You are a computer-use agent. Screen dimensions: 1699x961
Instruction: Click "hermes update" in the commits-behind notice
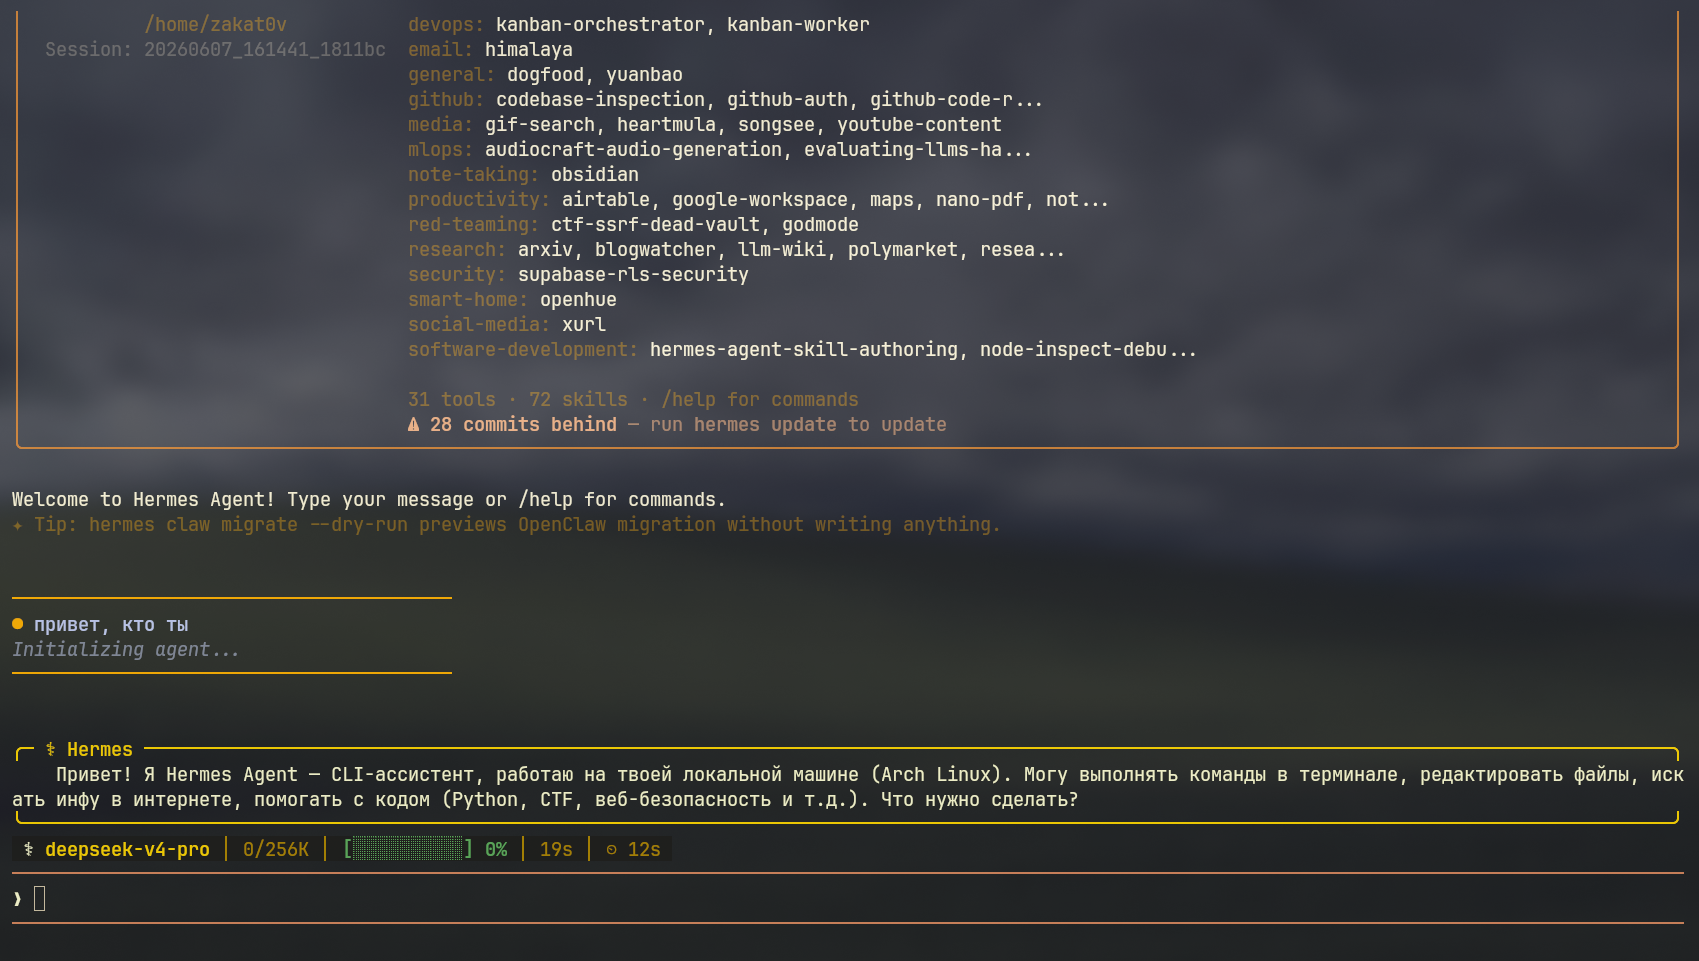pyautogui.click(x=765, y=425)
